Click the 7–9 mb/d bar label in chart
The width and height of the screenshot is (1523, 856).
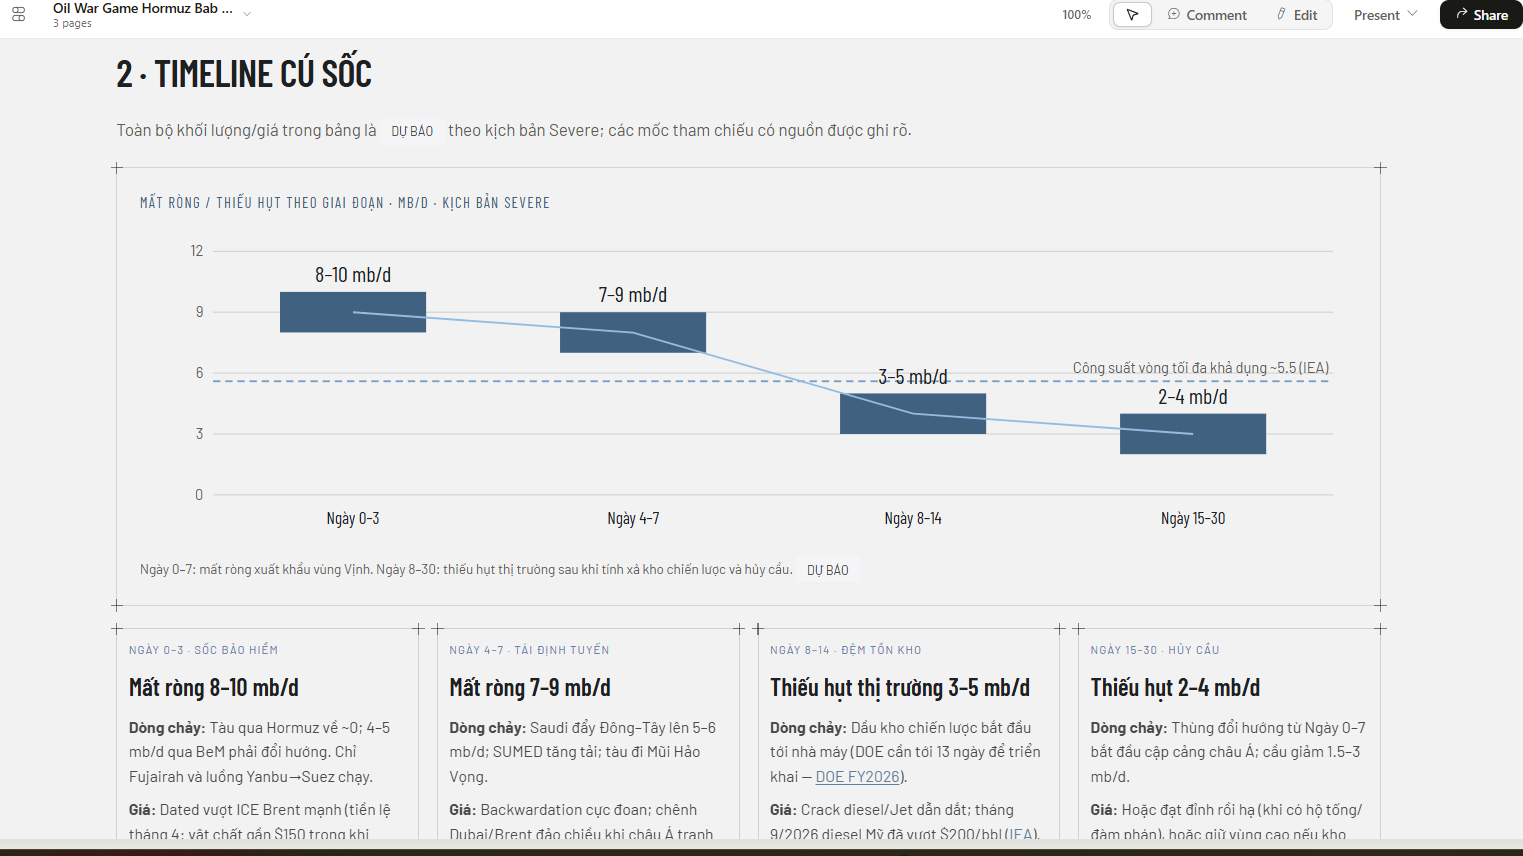(633, 295)
